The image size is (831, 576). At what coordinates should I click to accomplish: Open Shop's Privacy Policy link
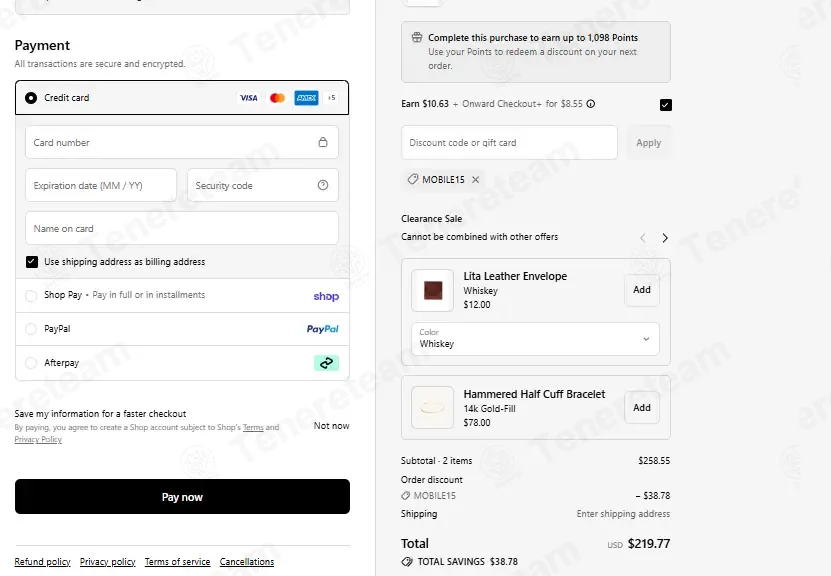click(38, 439)
